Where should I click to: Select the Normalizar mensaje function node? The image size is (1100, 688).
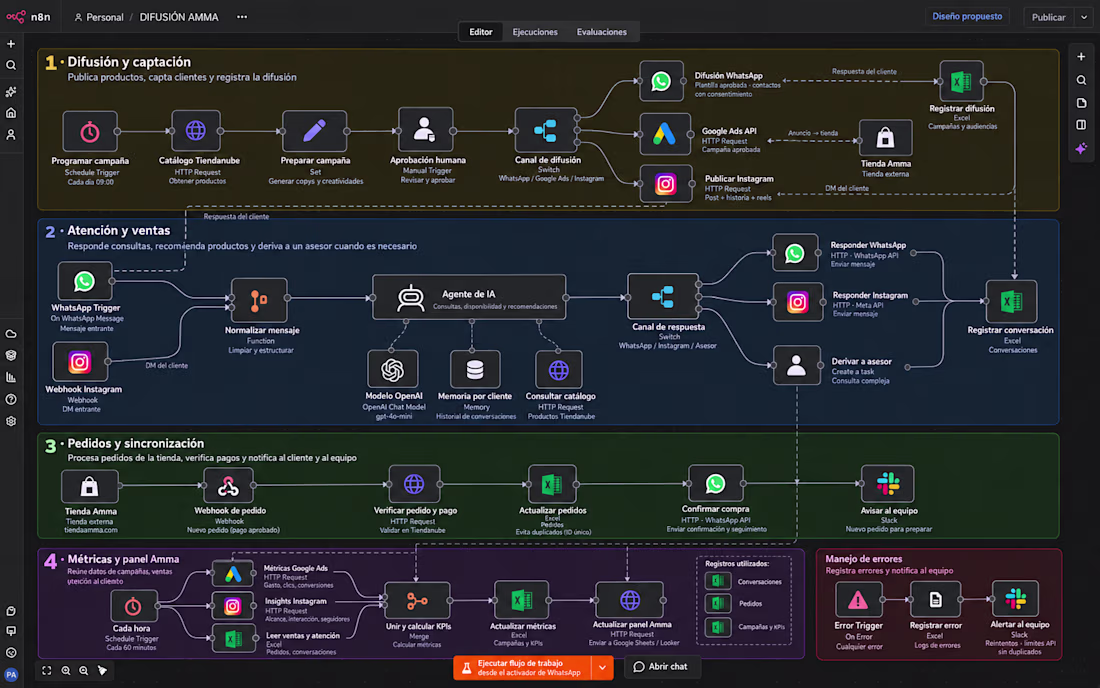coord(259,300)
